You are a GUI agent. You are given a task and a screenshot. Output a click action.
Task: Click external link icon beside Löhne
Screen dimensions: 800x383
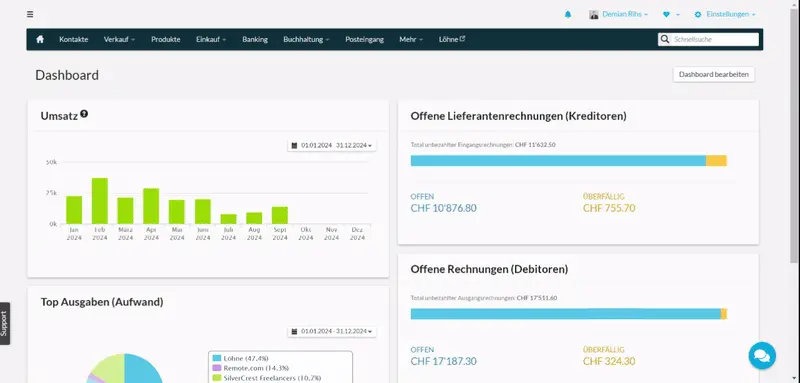(463, 38)
